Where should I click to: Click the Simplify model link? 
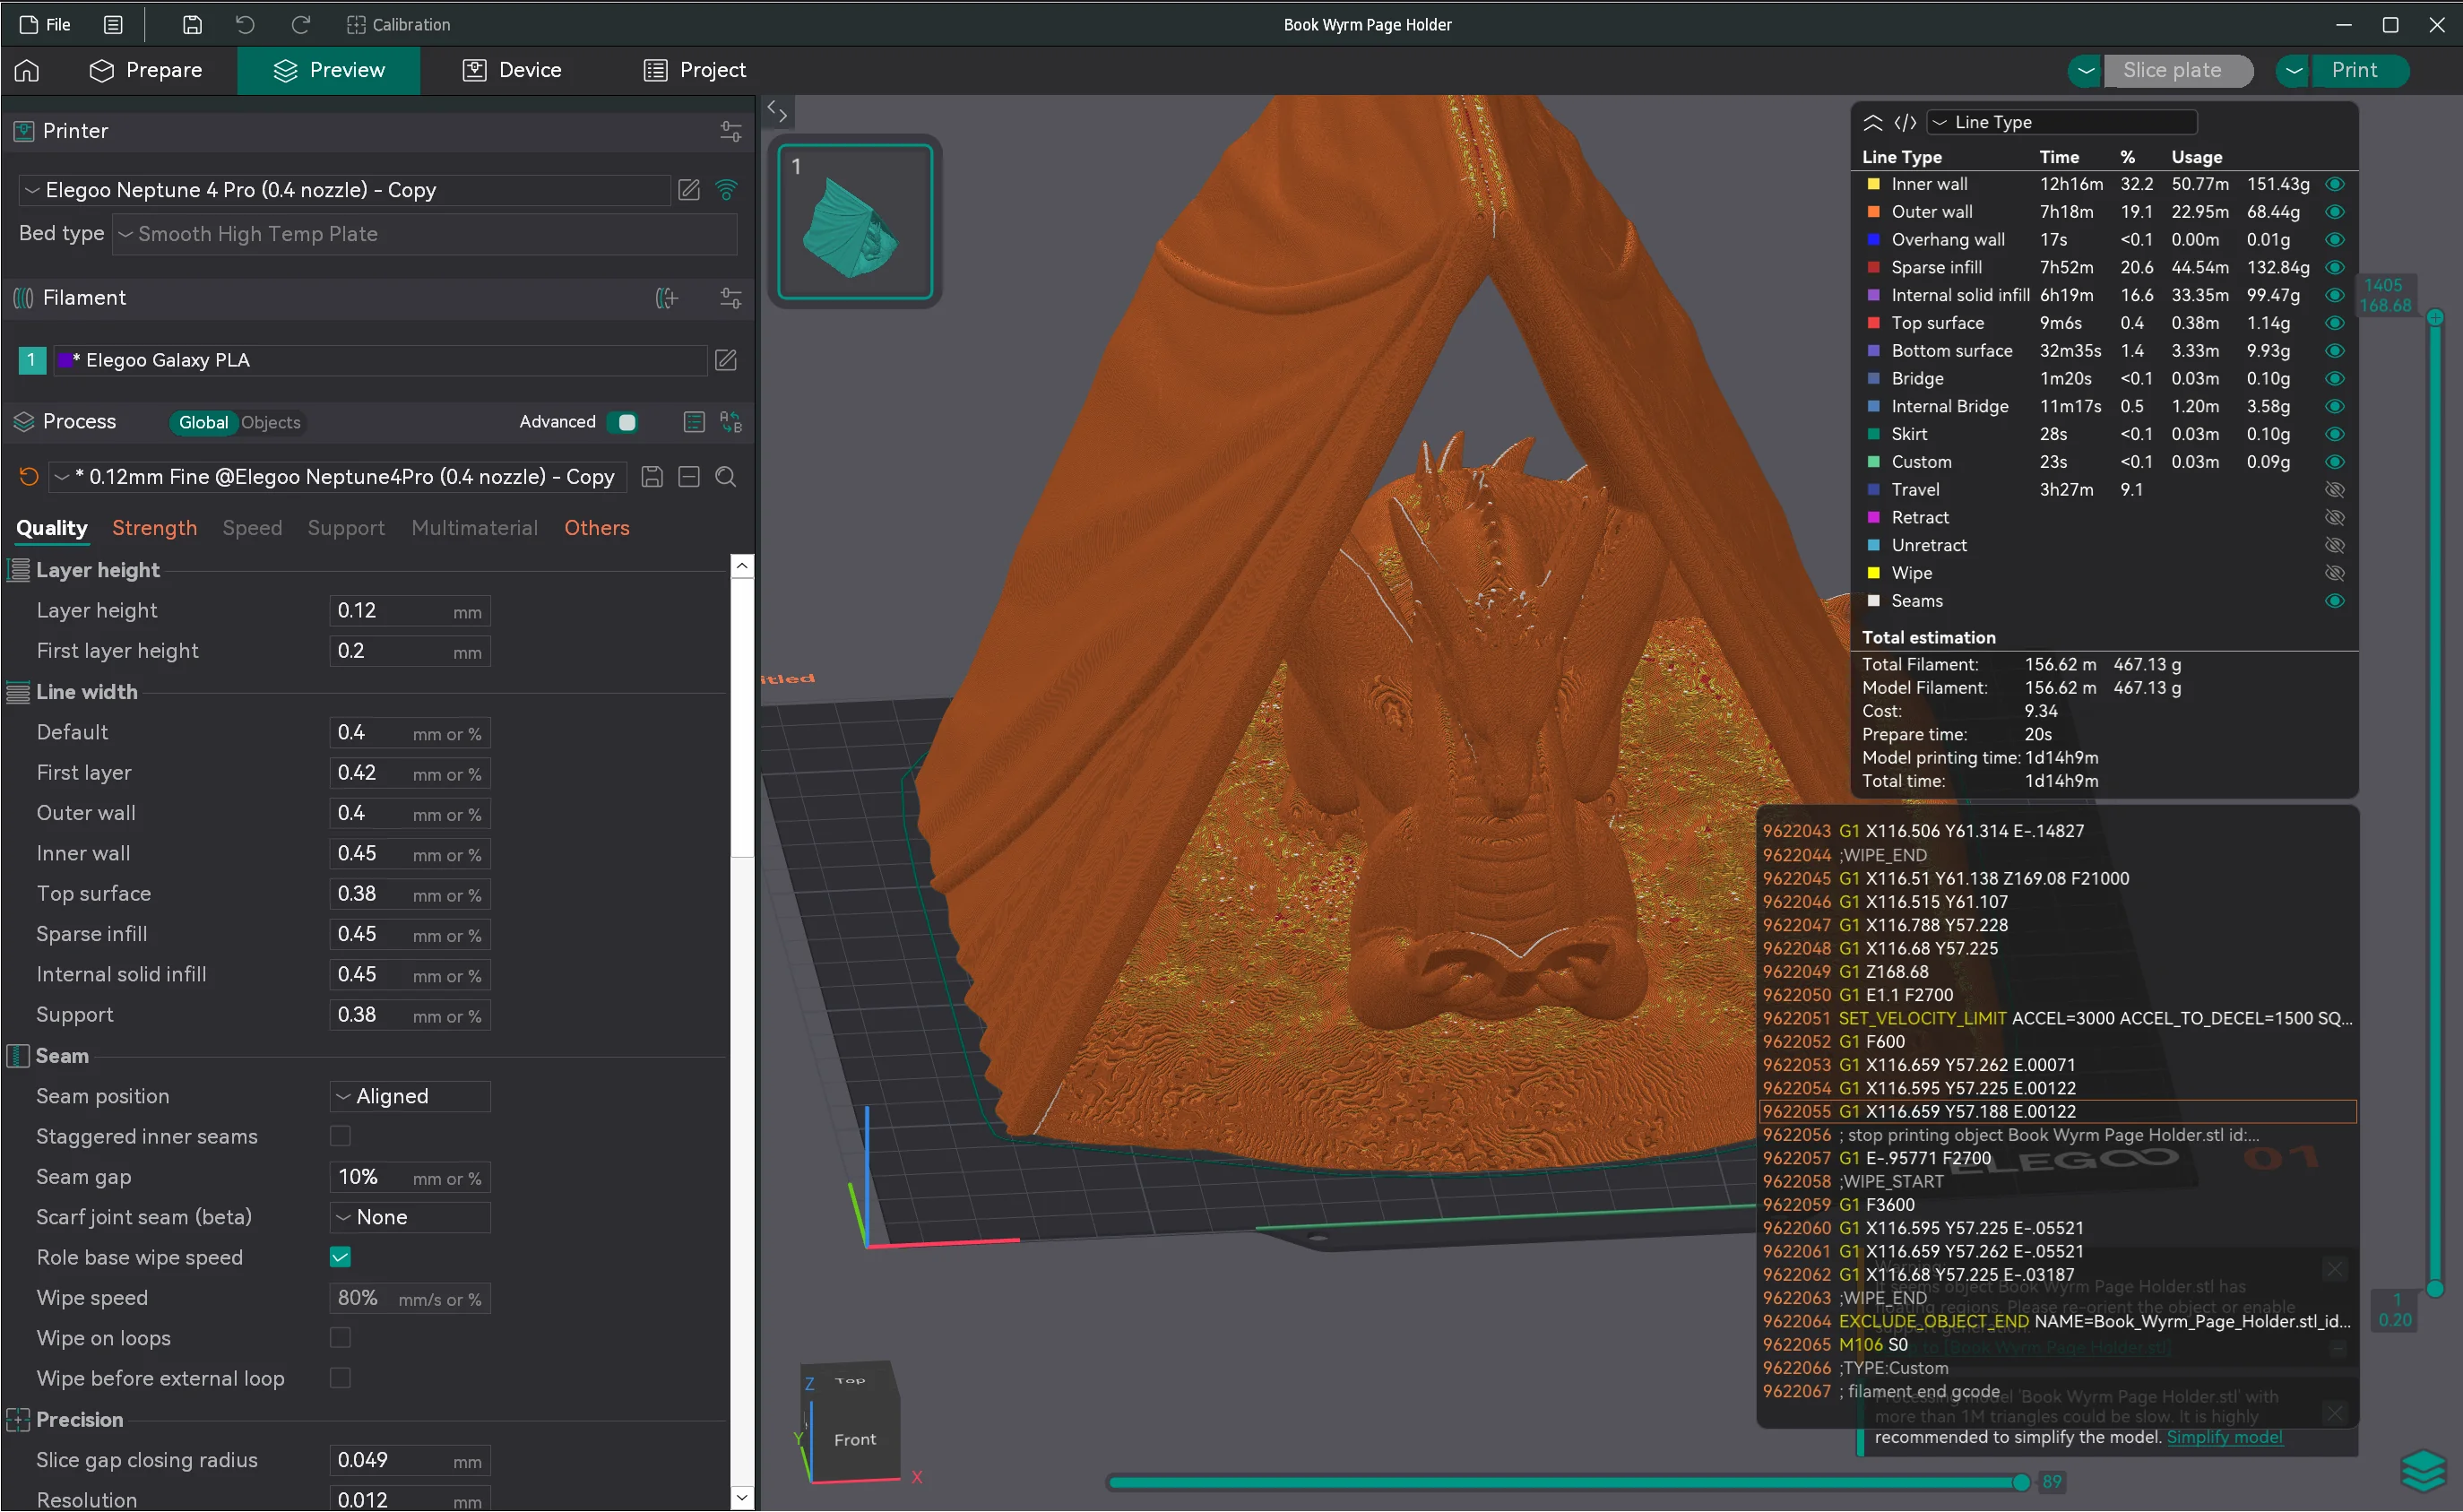[x=2224, y=1437]
